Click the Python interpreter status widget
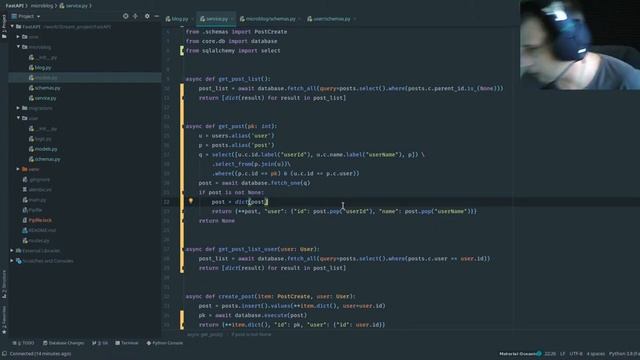 624,353
